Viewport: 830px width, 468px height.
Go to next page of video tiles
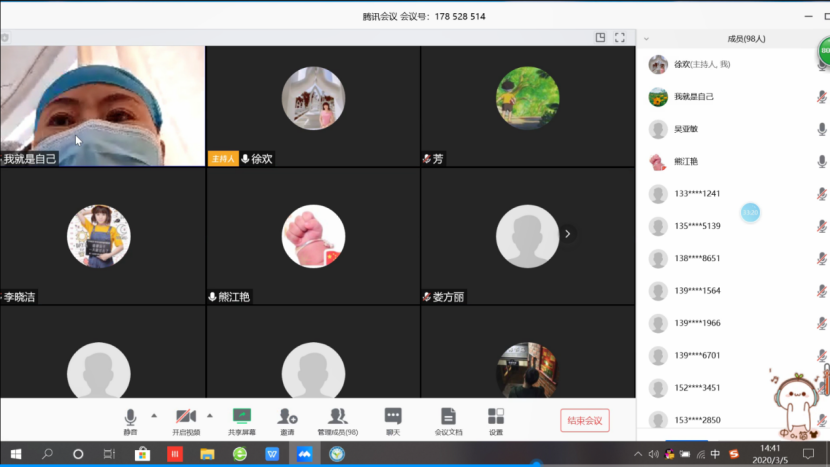(x=567, y=234)
